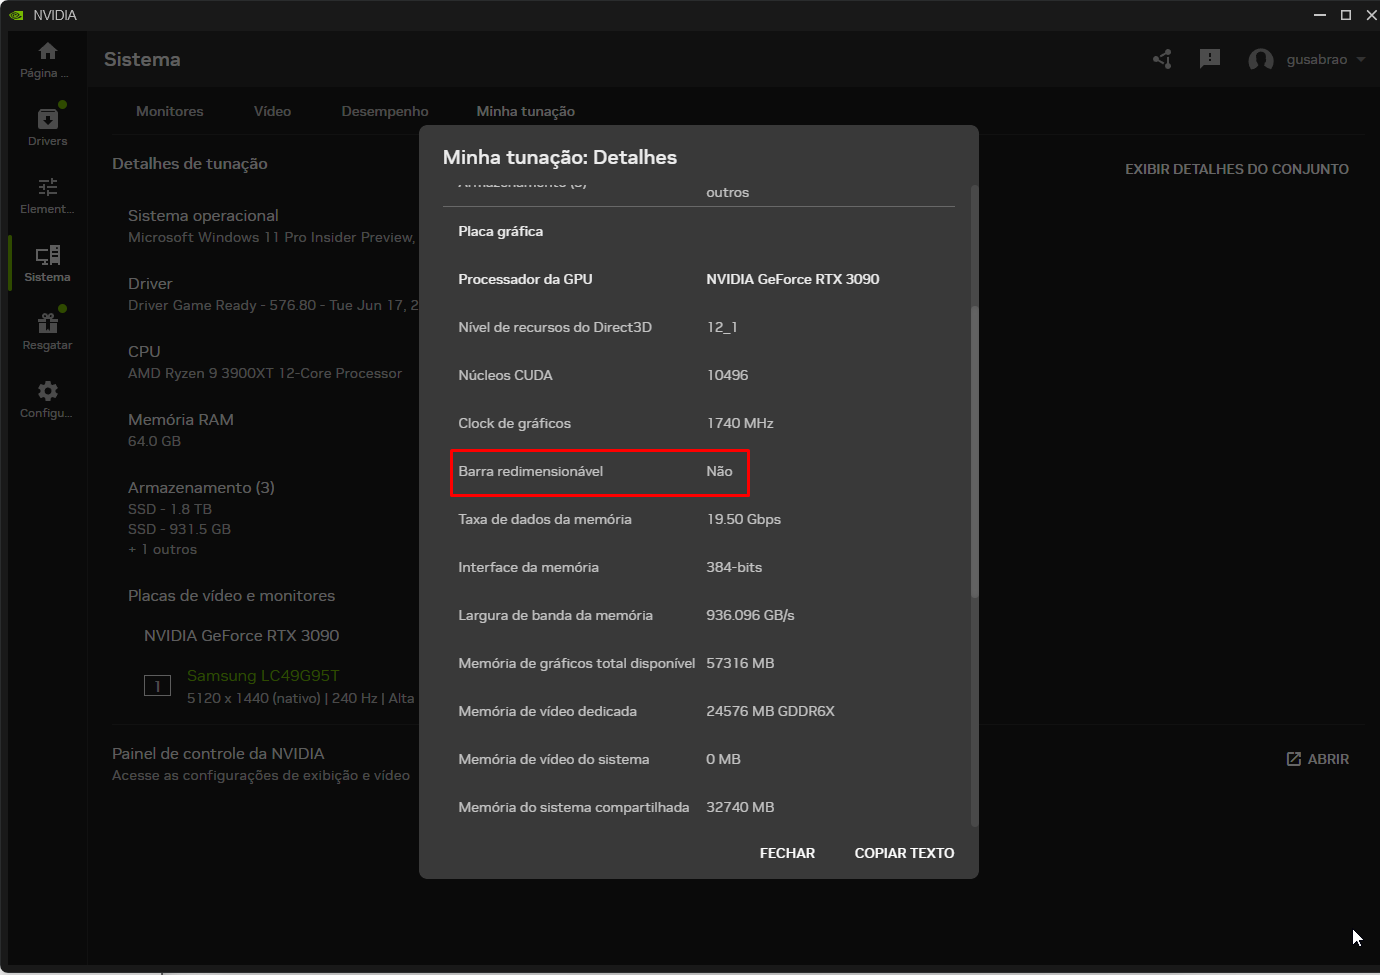Click COPIAR TEXTO to copy details
Viewport: 1380px width, 975px height.
pyautogui.click(x=903, y=852)
